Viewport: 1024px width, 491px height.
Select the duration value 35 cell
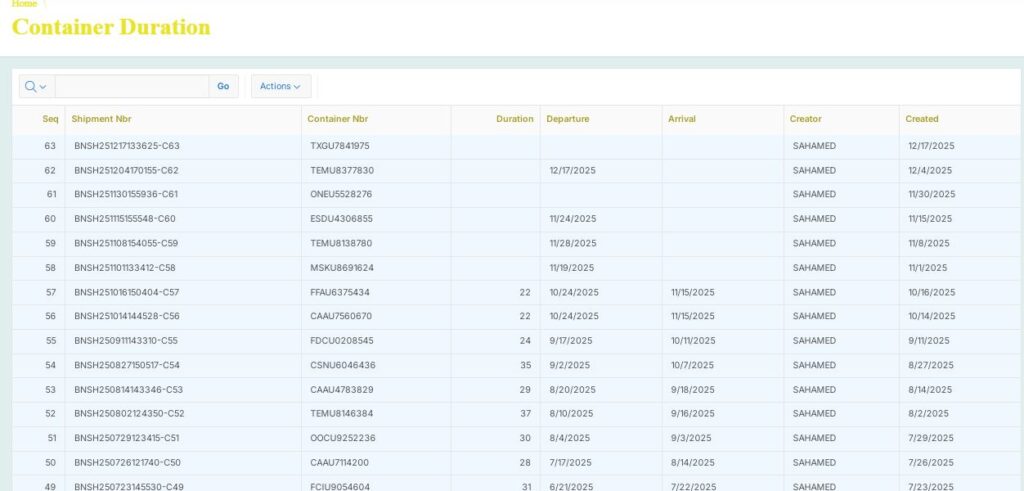pyautogui.click(x=525, y=365)
